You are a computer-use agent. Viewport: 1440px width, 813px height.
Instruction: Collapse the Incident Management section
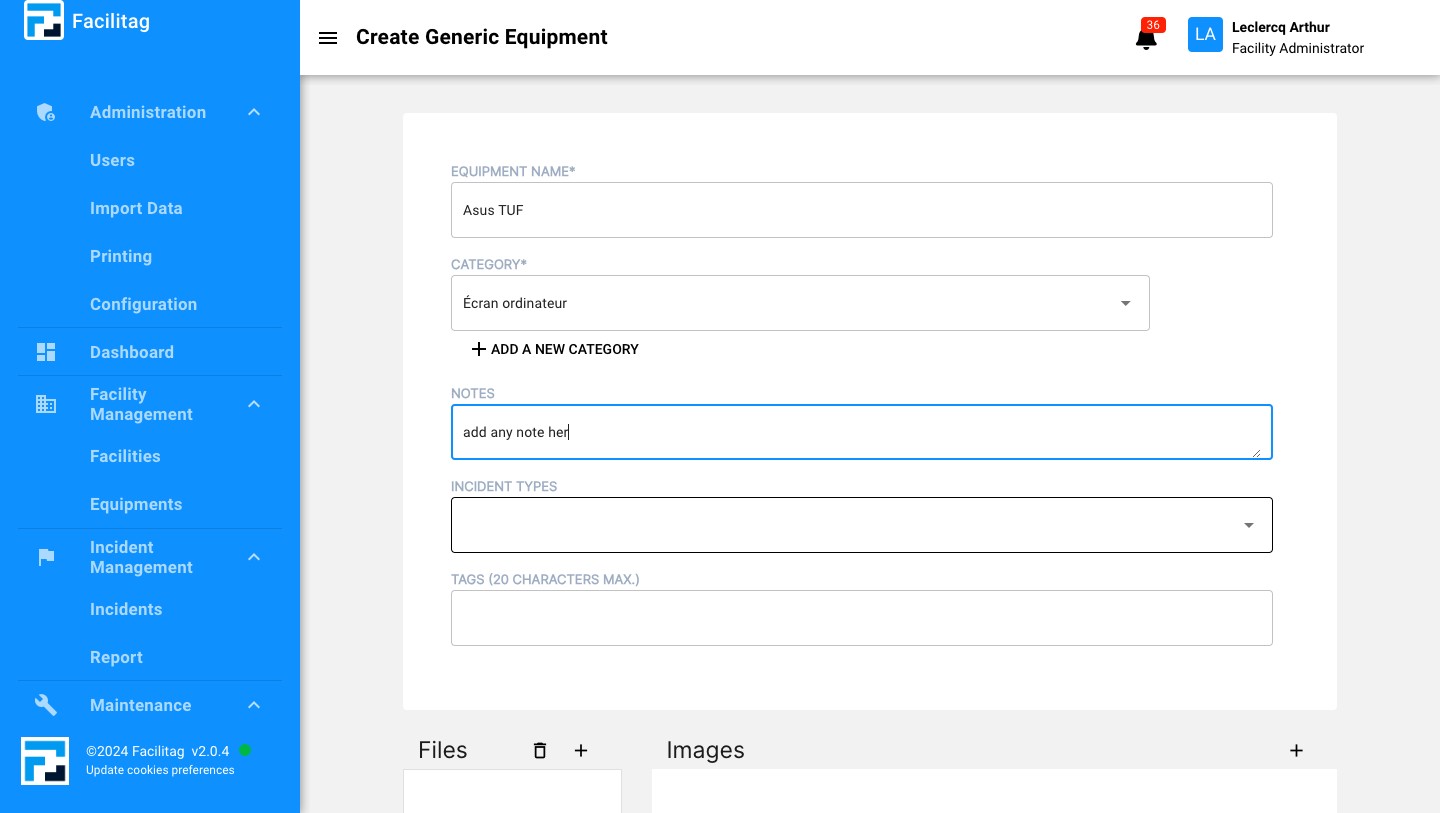pos(254,557)
